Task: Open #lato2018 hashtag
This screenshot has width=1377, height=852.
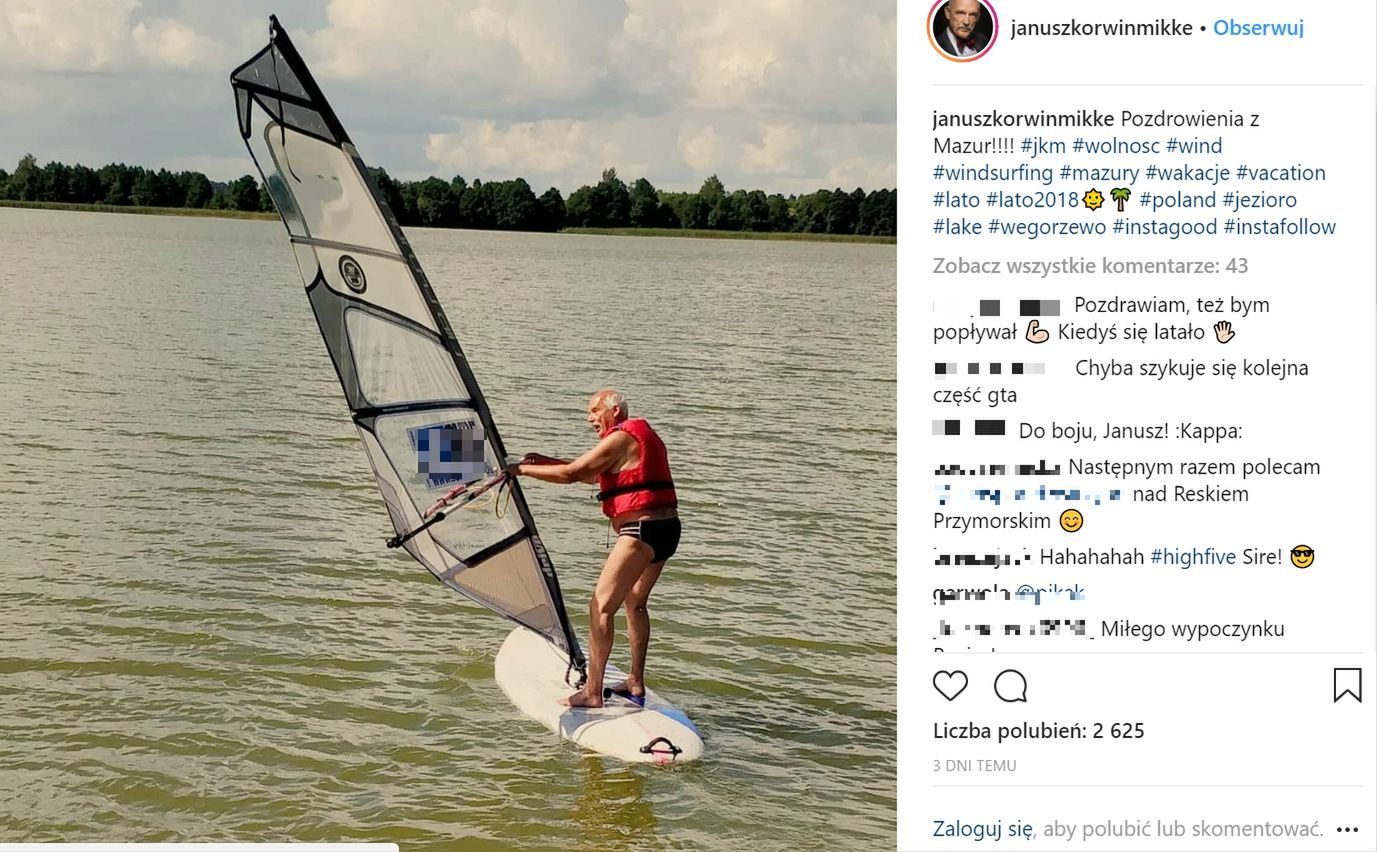Action: (1032, 200)
